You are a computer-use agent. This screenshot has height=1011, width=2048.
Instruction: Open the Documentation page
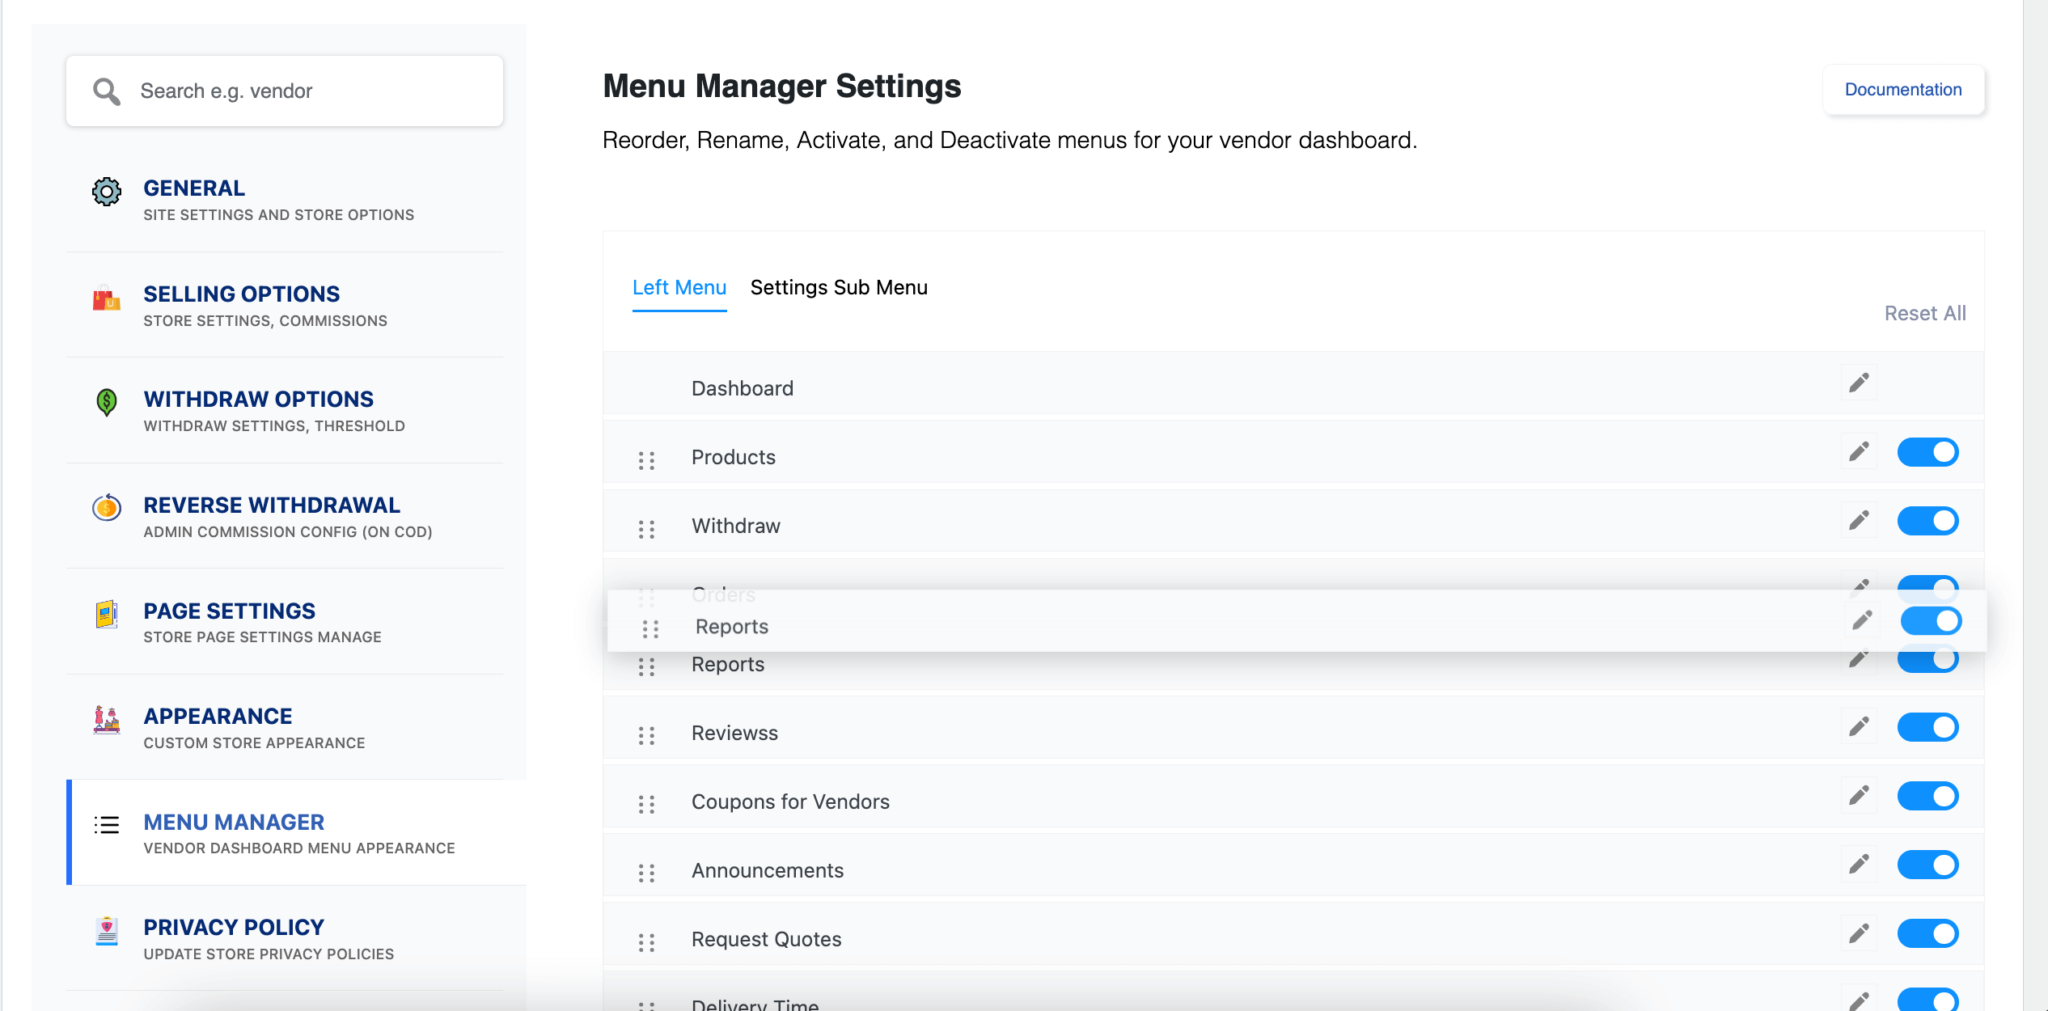point(1903,89)
